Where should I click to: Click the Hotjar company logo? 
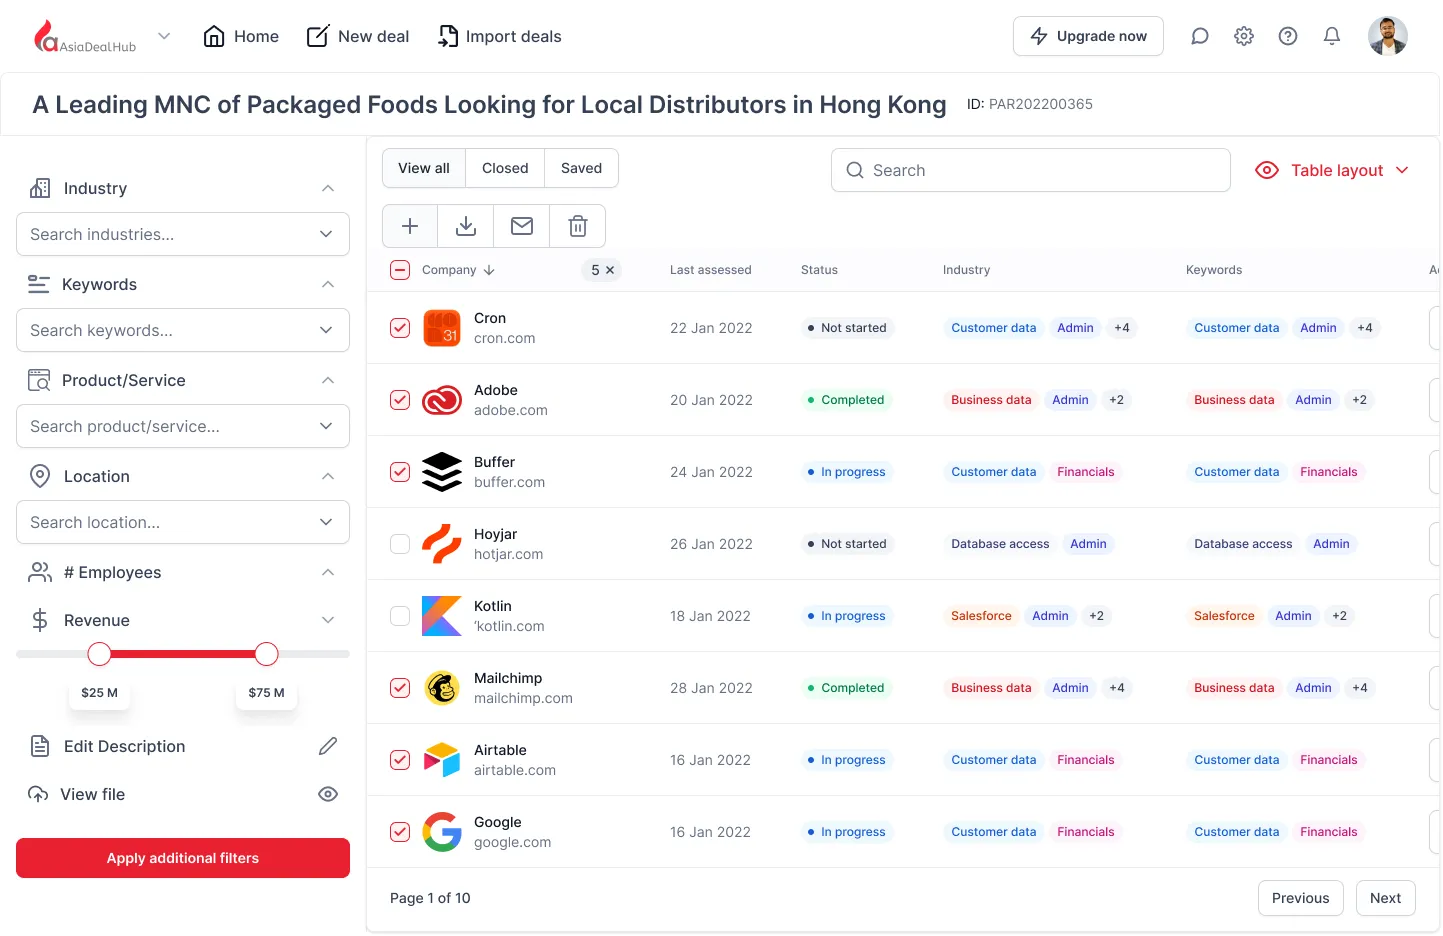tap(442, 544)
